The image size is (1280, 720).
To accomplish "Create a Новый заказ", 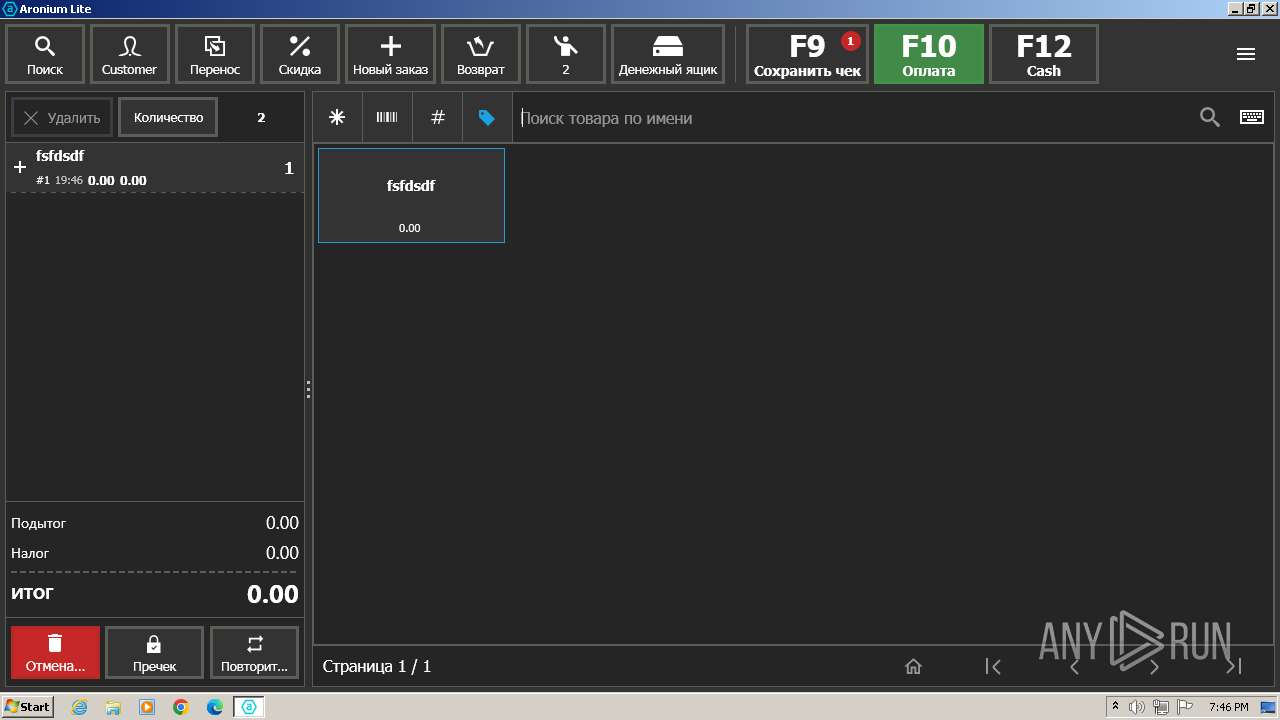I will point(390,54).
